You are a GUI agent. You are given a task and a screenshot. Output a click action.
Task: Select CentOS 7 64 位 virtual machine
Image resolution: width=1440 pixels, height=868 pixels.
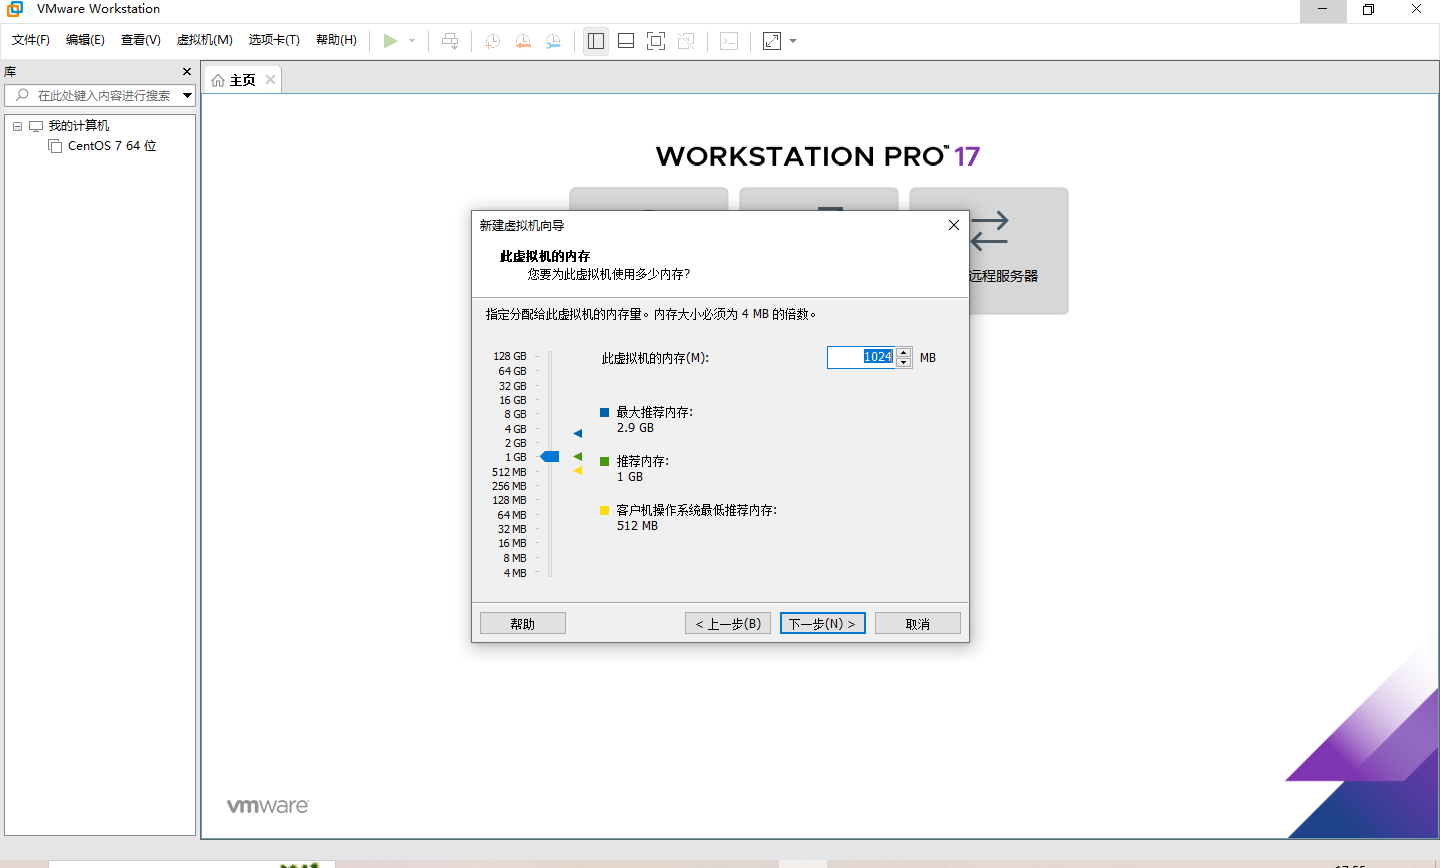[112, 146]
